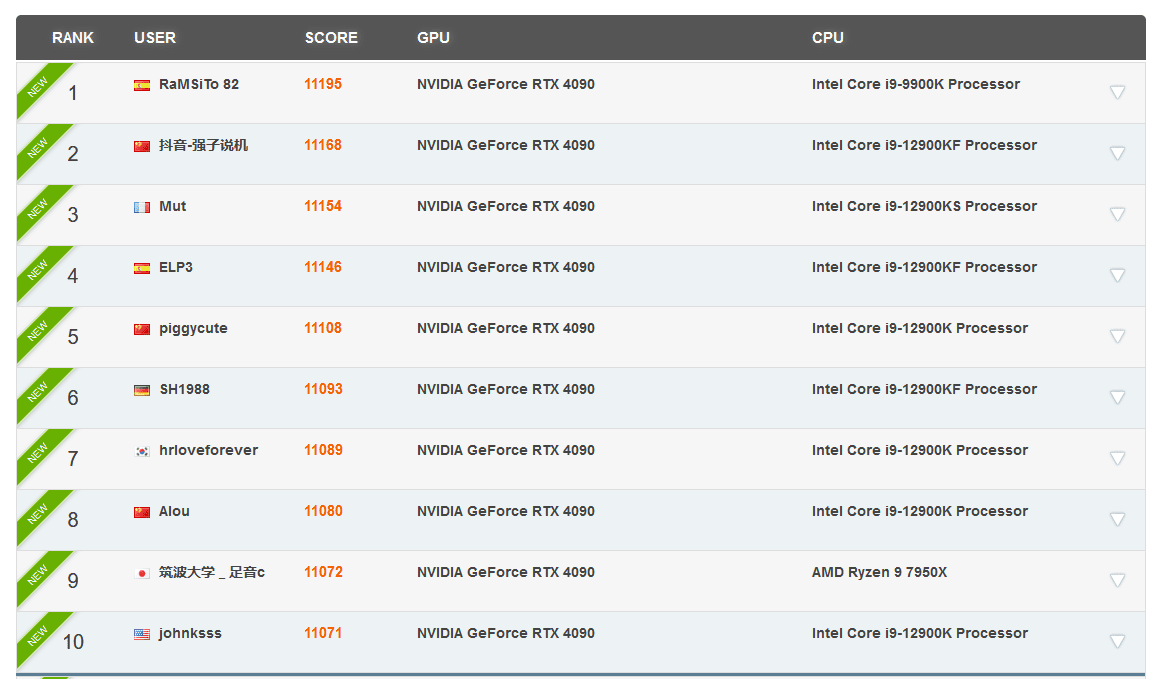Click US flag next to johnksss
Screen dimensions: 1165x679
142,634
